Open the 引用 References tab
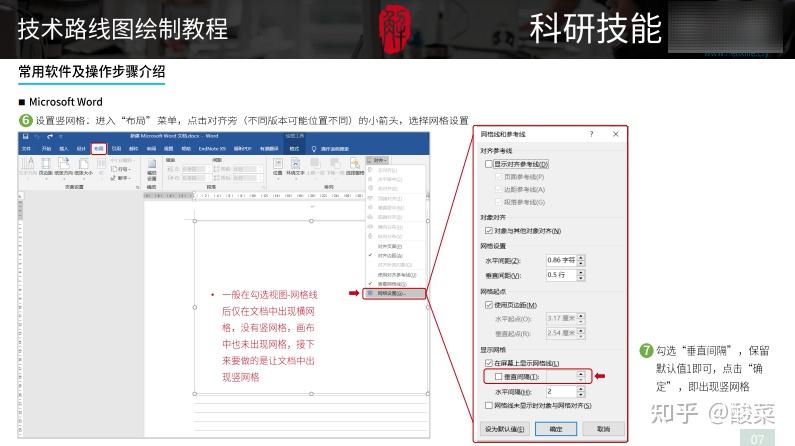 [x=116, y=149]
